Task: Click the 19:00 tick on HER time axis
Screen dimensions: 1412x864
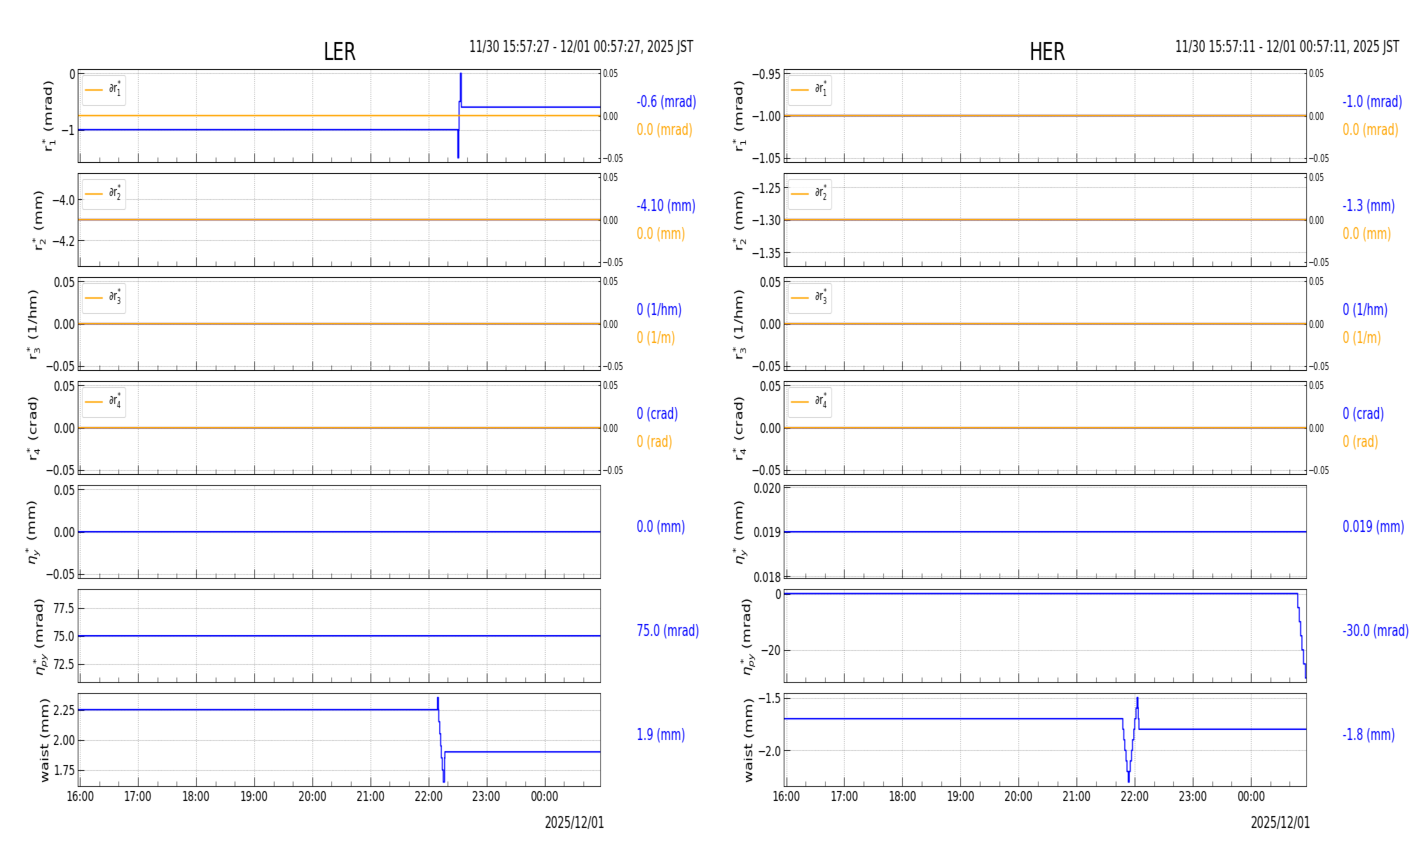Action: (960, 797)
